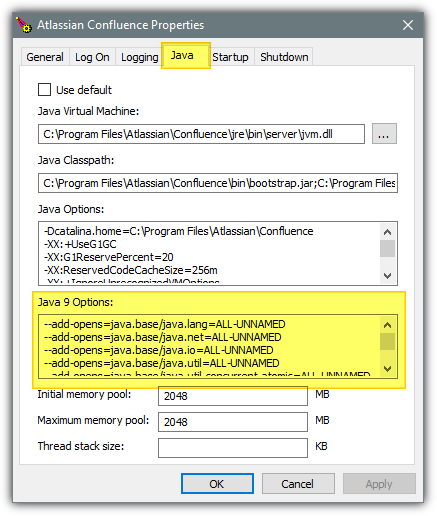
Task: Focus the Thread stack size field
Action: (233, 448)
